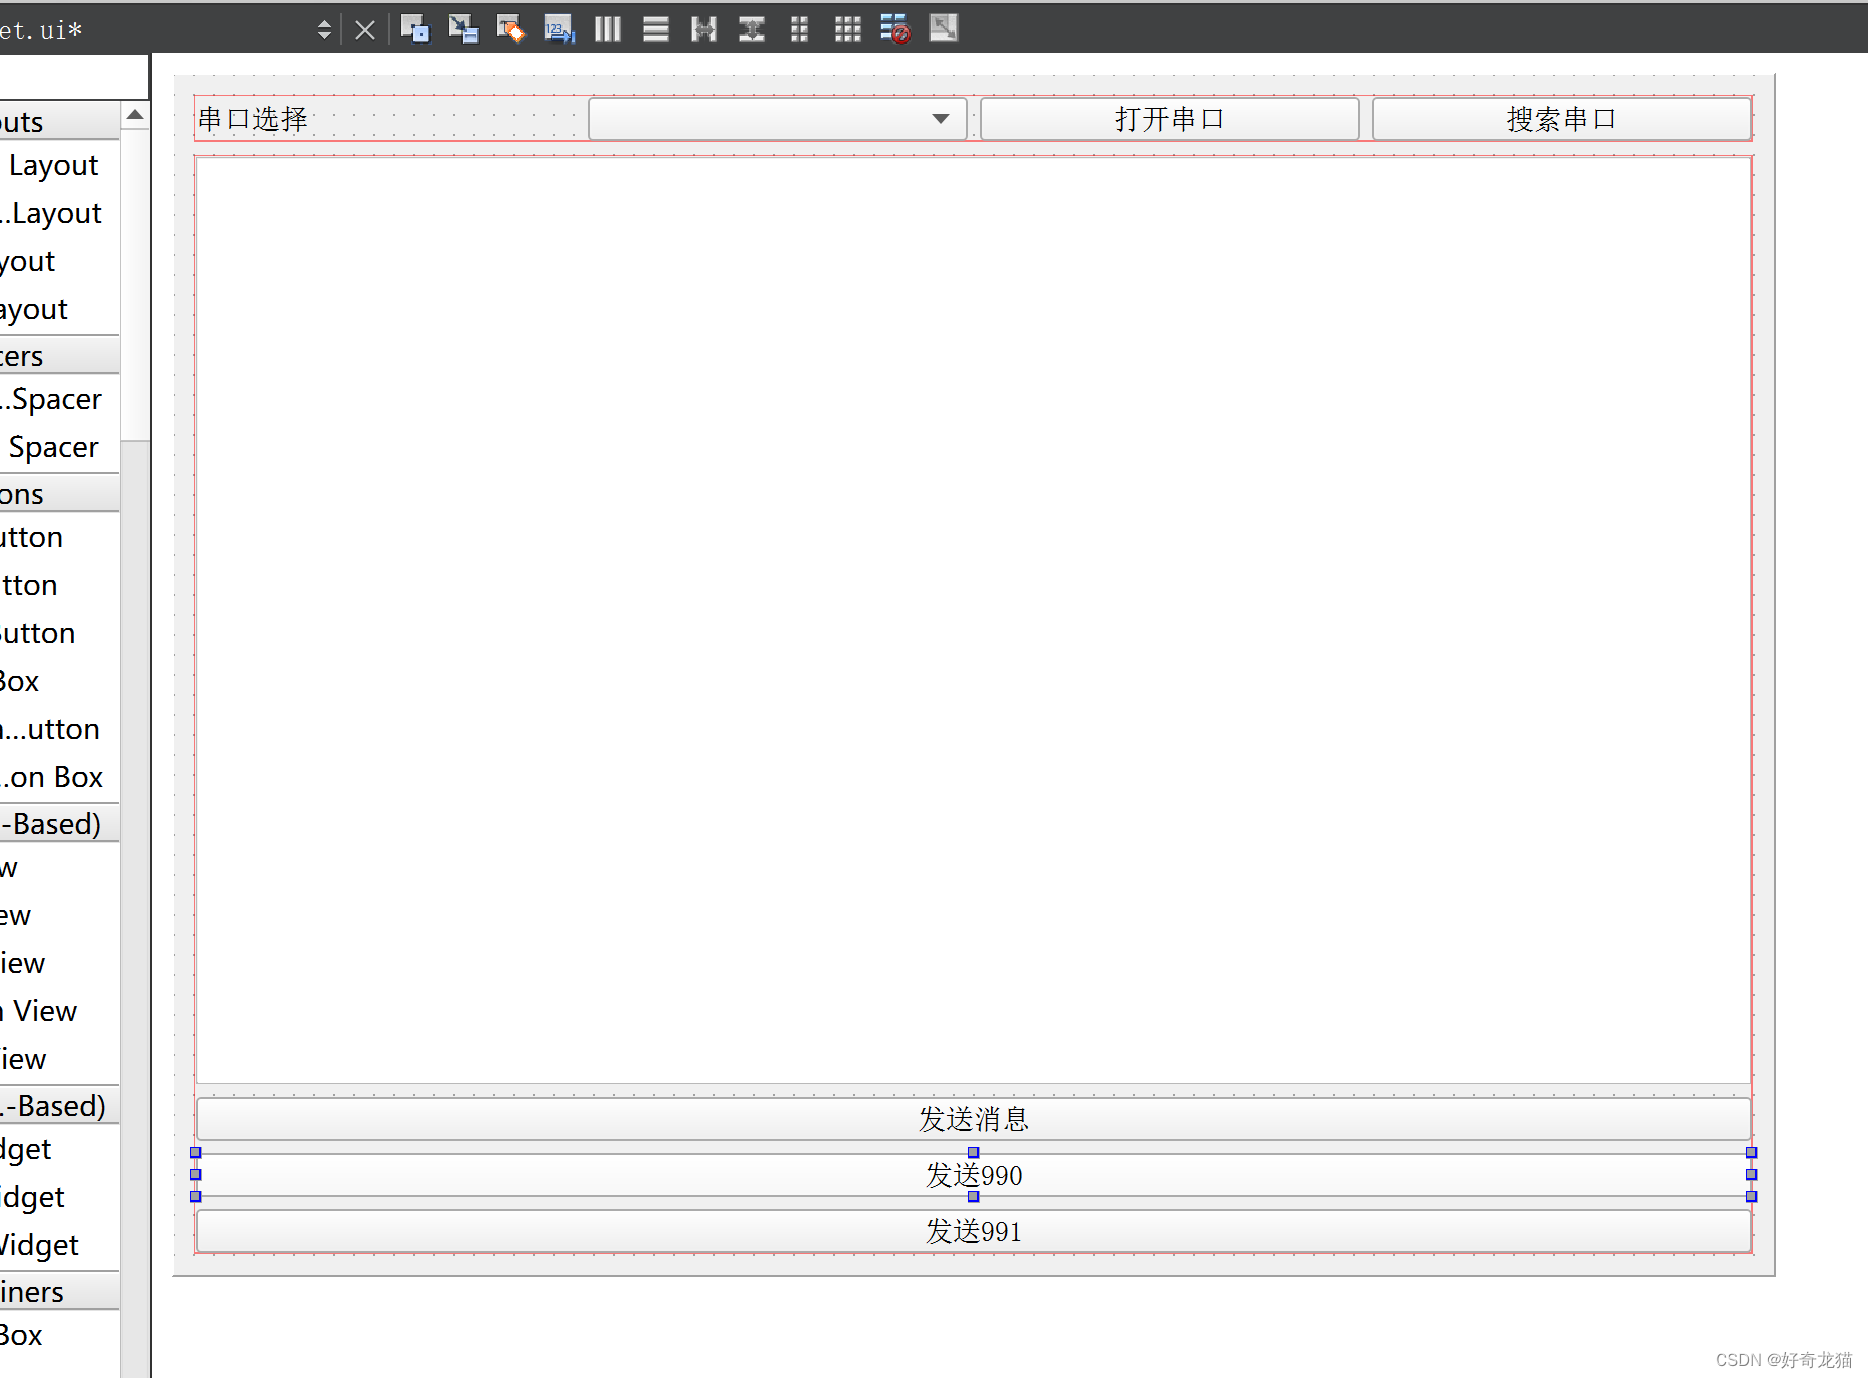This screenshot has height=1378, width=1868.
Task: Open the serial port combo box
Action: click(777, 119)
